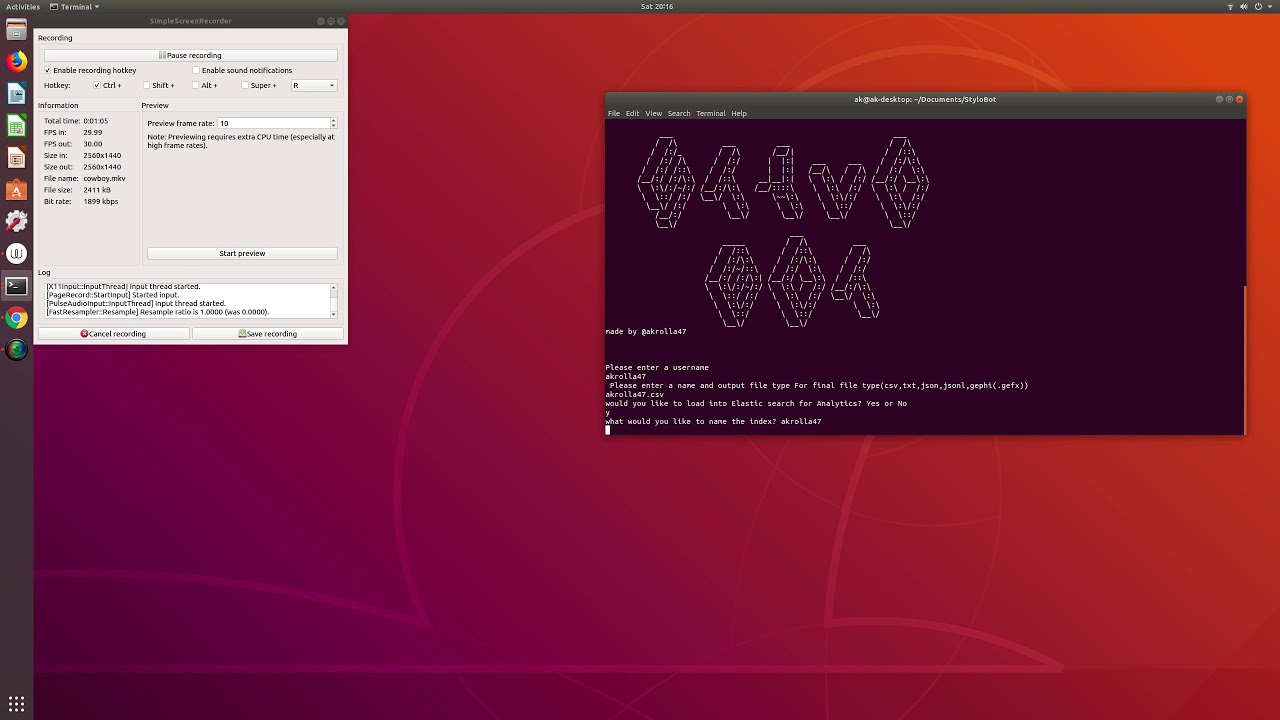Select the Resample ratio log line

click(x=158, y=312)
